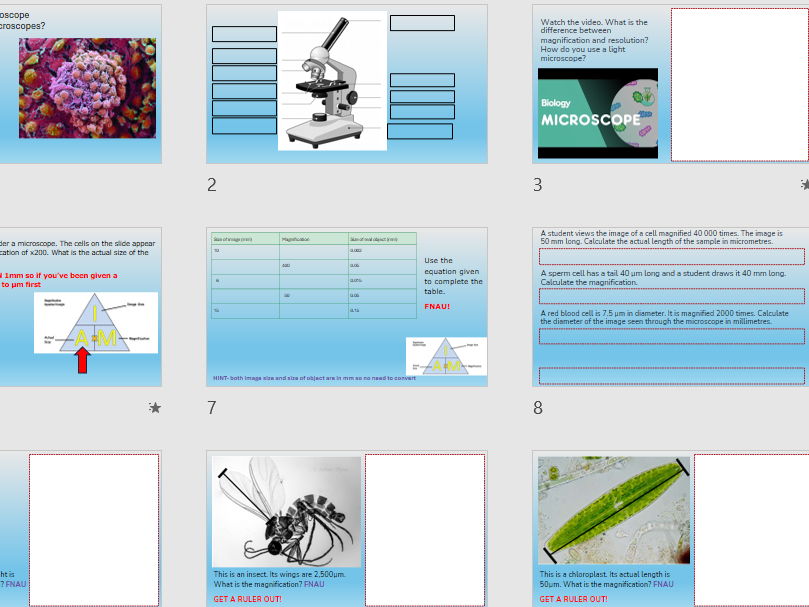
Task: Click the insect wings photo on the bottom-middle slide
Action: coord(286,510)
